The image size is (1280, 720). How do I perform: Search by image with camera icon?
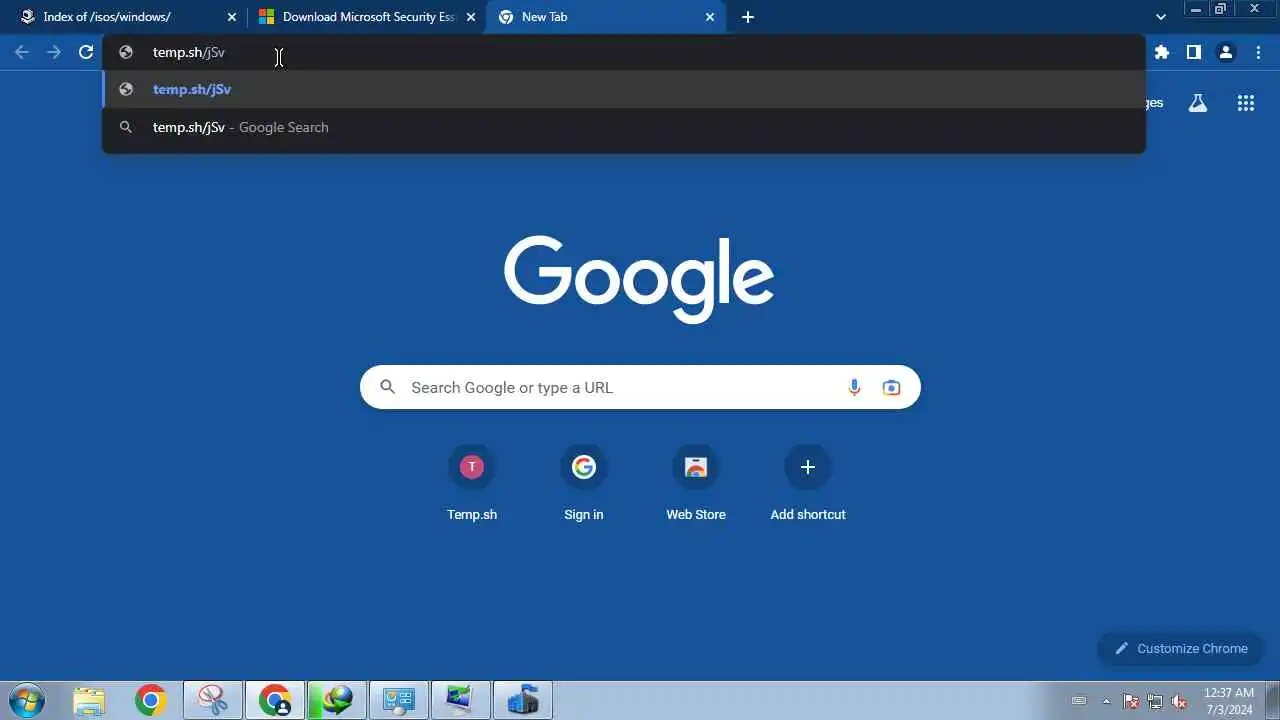pyautogui.click(x=891, y=387)
